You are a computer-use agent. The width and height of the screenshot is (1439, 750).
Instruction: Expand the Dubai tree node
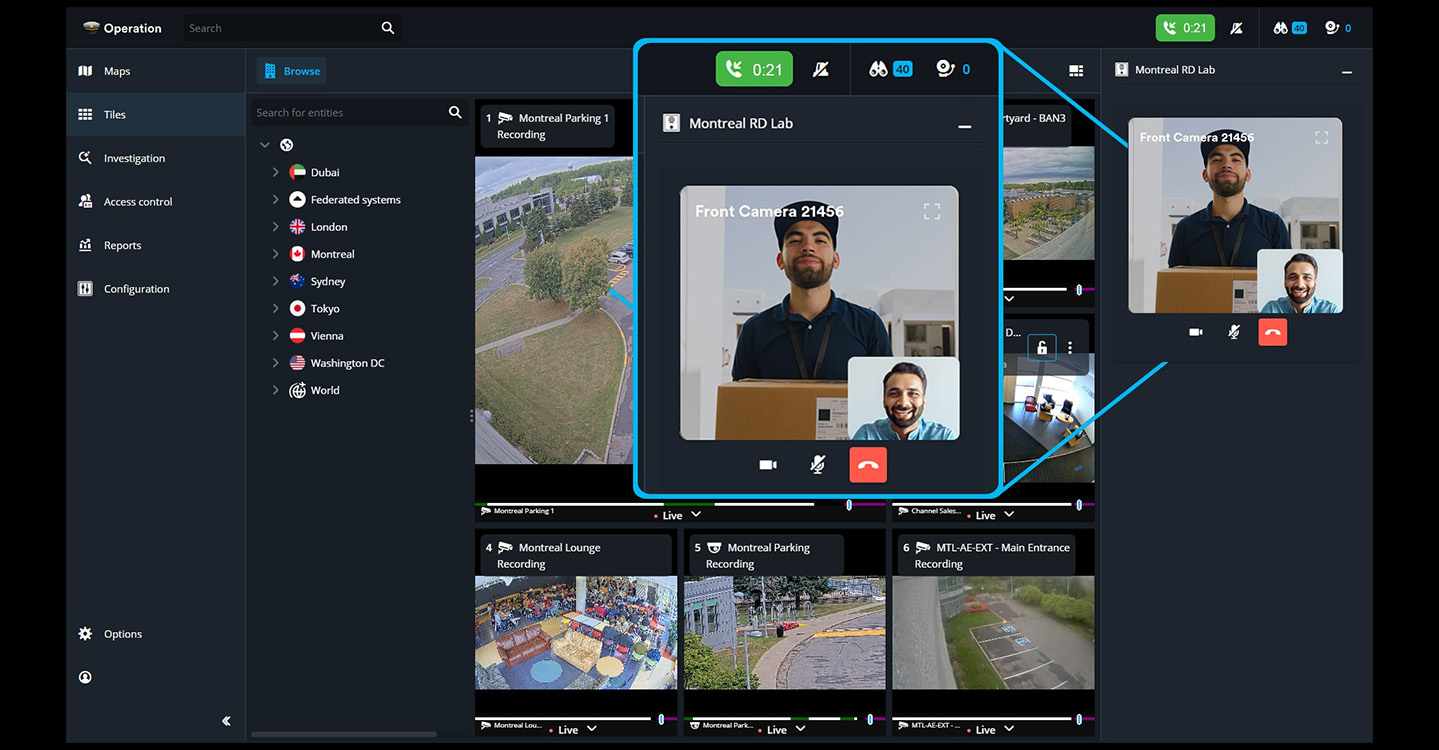[275, 172]
